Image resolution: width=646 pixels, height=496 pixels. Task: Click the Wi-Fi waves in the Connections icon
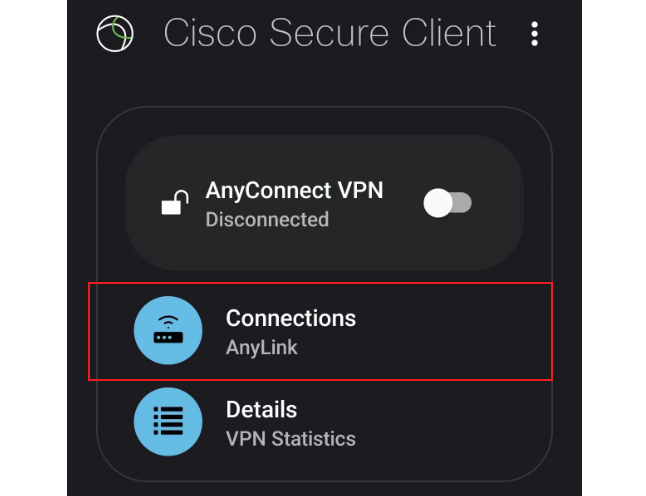tap(168, 322)
